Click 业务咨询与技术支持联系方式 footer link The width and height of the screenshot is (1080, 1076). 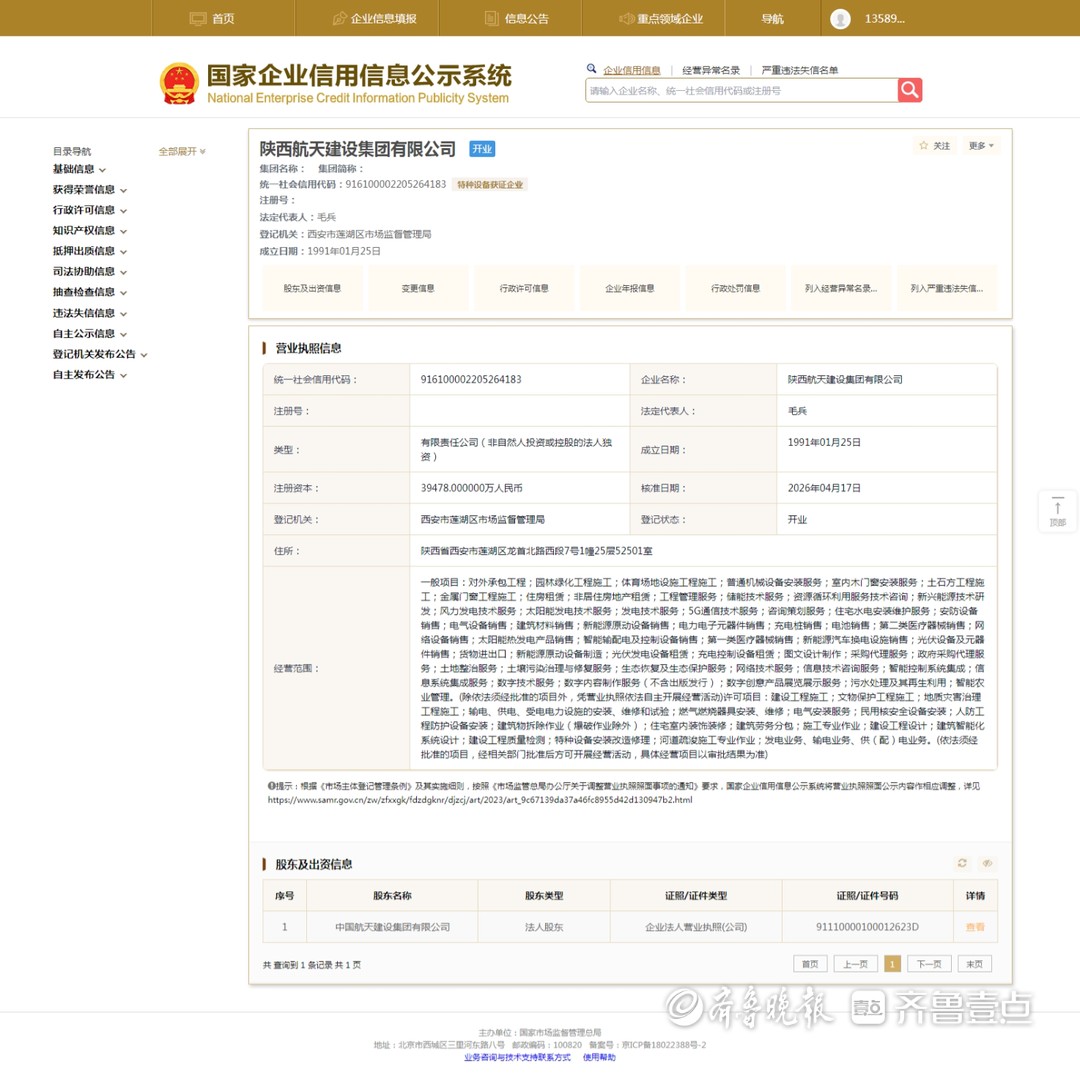517,1057
